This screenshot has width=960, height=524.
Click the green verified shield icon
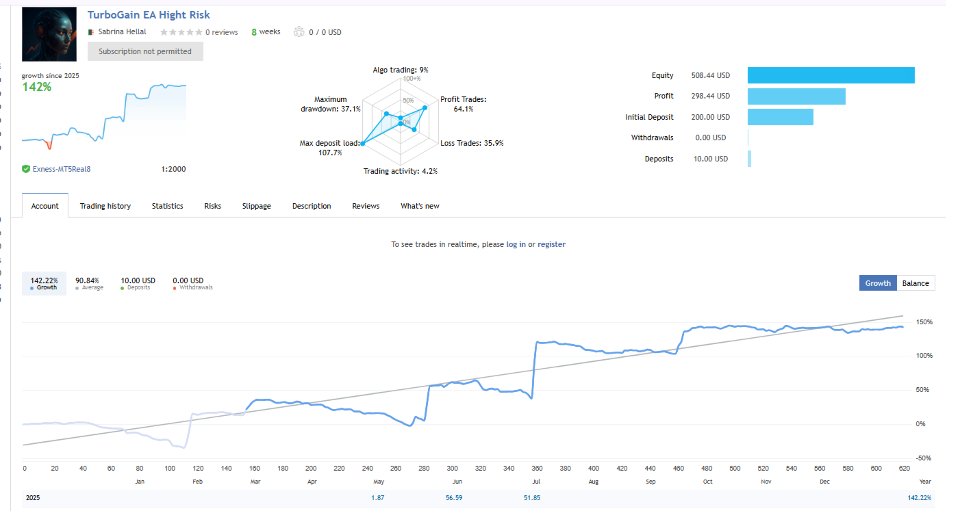26,169
